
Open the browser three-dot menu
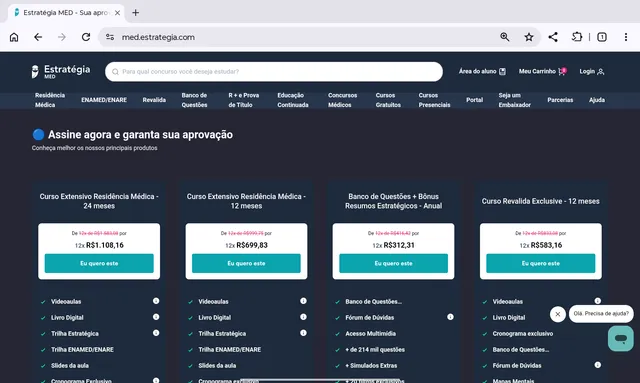point(626,37)
